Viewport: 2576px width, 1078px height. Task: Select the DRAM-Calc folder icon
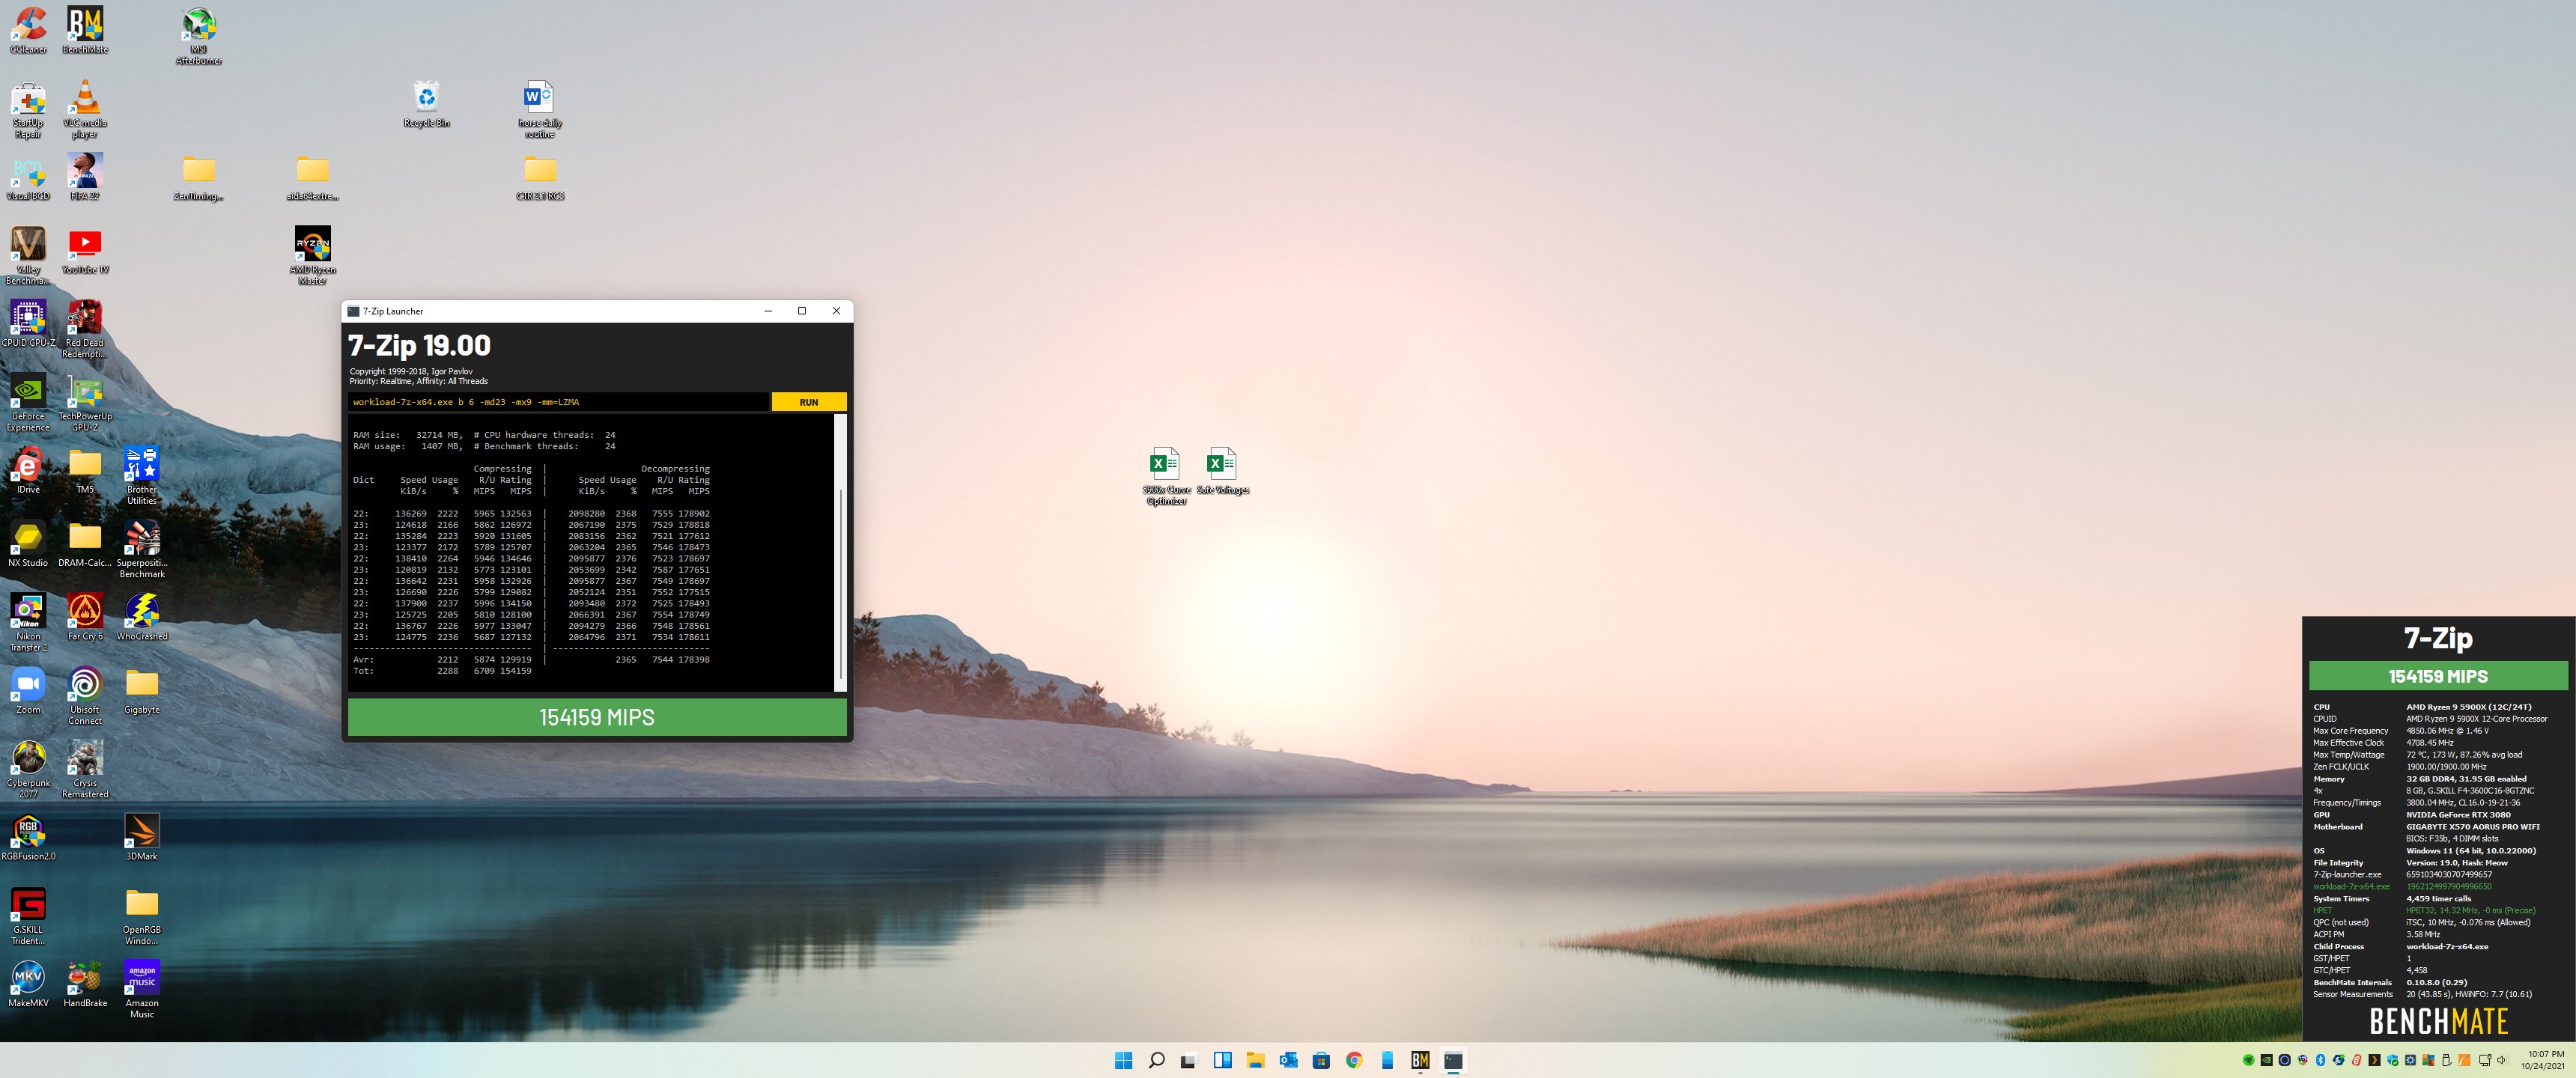pos(85,544)
